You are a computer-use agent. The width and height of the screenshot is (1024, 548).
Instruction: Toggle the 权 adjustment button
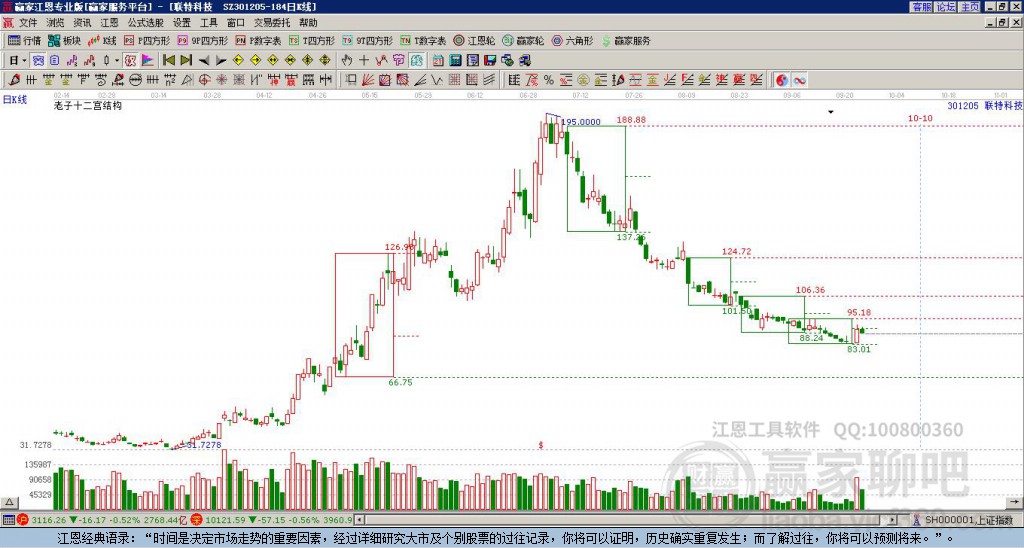click(130, 61)
